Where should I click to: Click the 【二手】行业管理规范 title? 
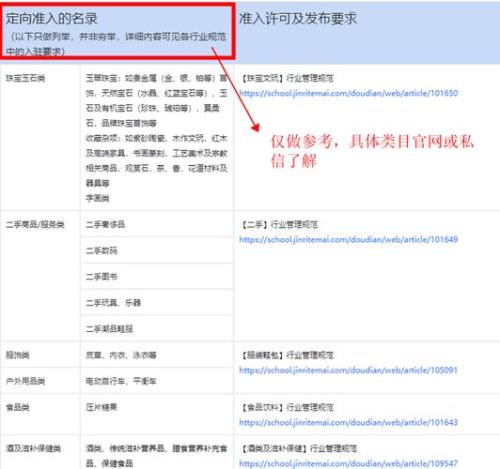[x=279, y=225]
